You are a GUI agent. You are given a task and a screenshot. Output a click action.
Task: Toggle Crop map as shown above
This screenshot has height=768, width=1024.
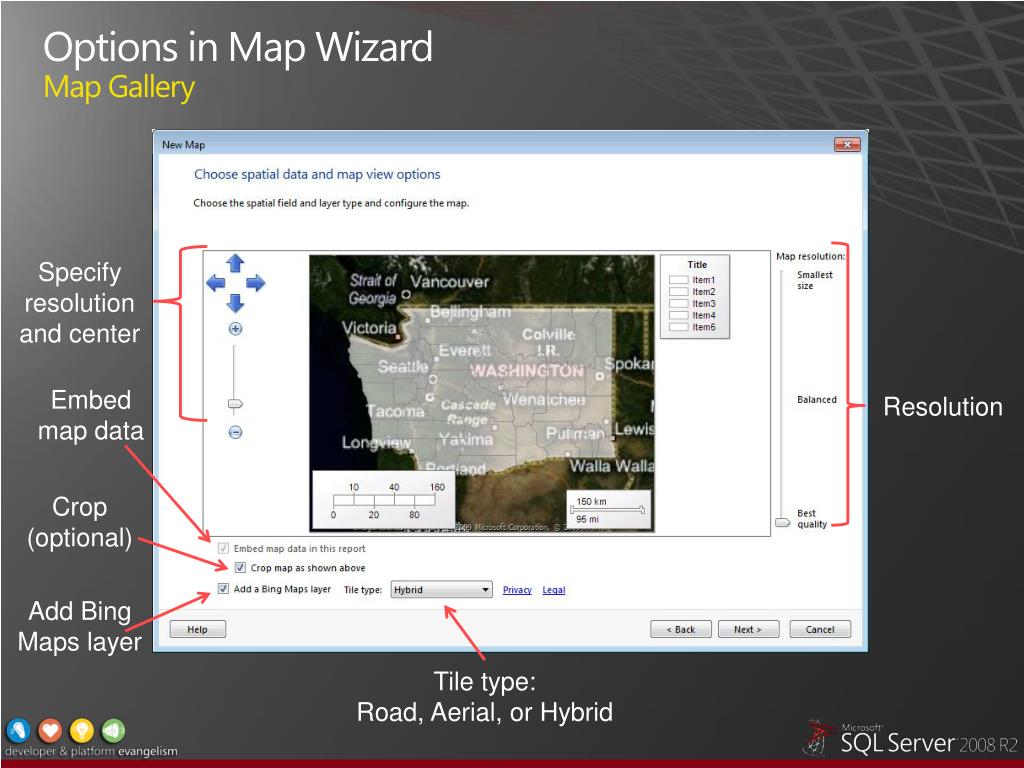[240, 568]
